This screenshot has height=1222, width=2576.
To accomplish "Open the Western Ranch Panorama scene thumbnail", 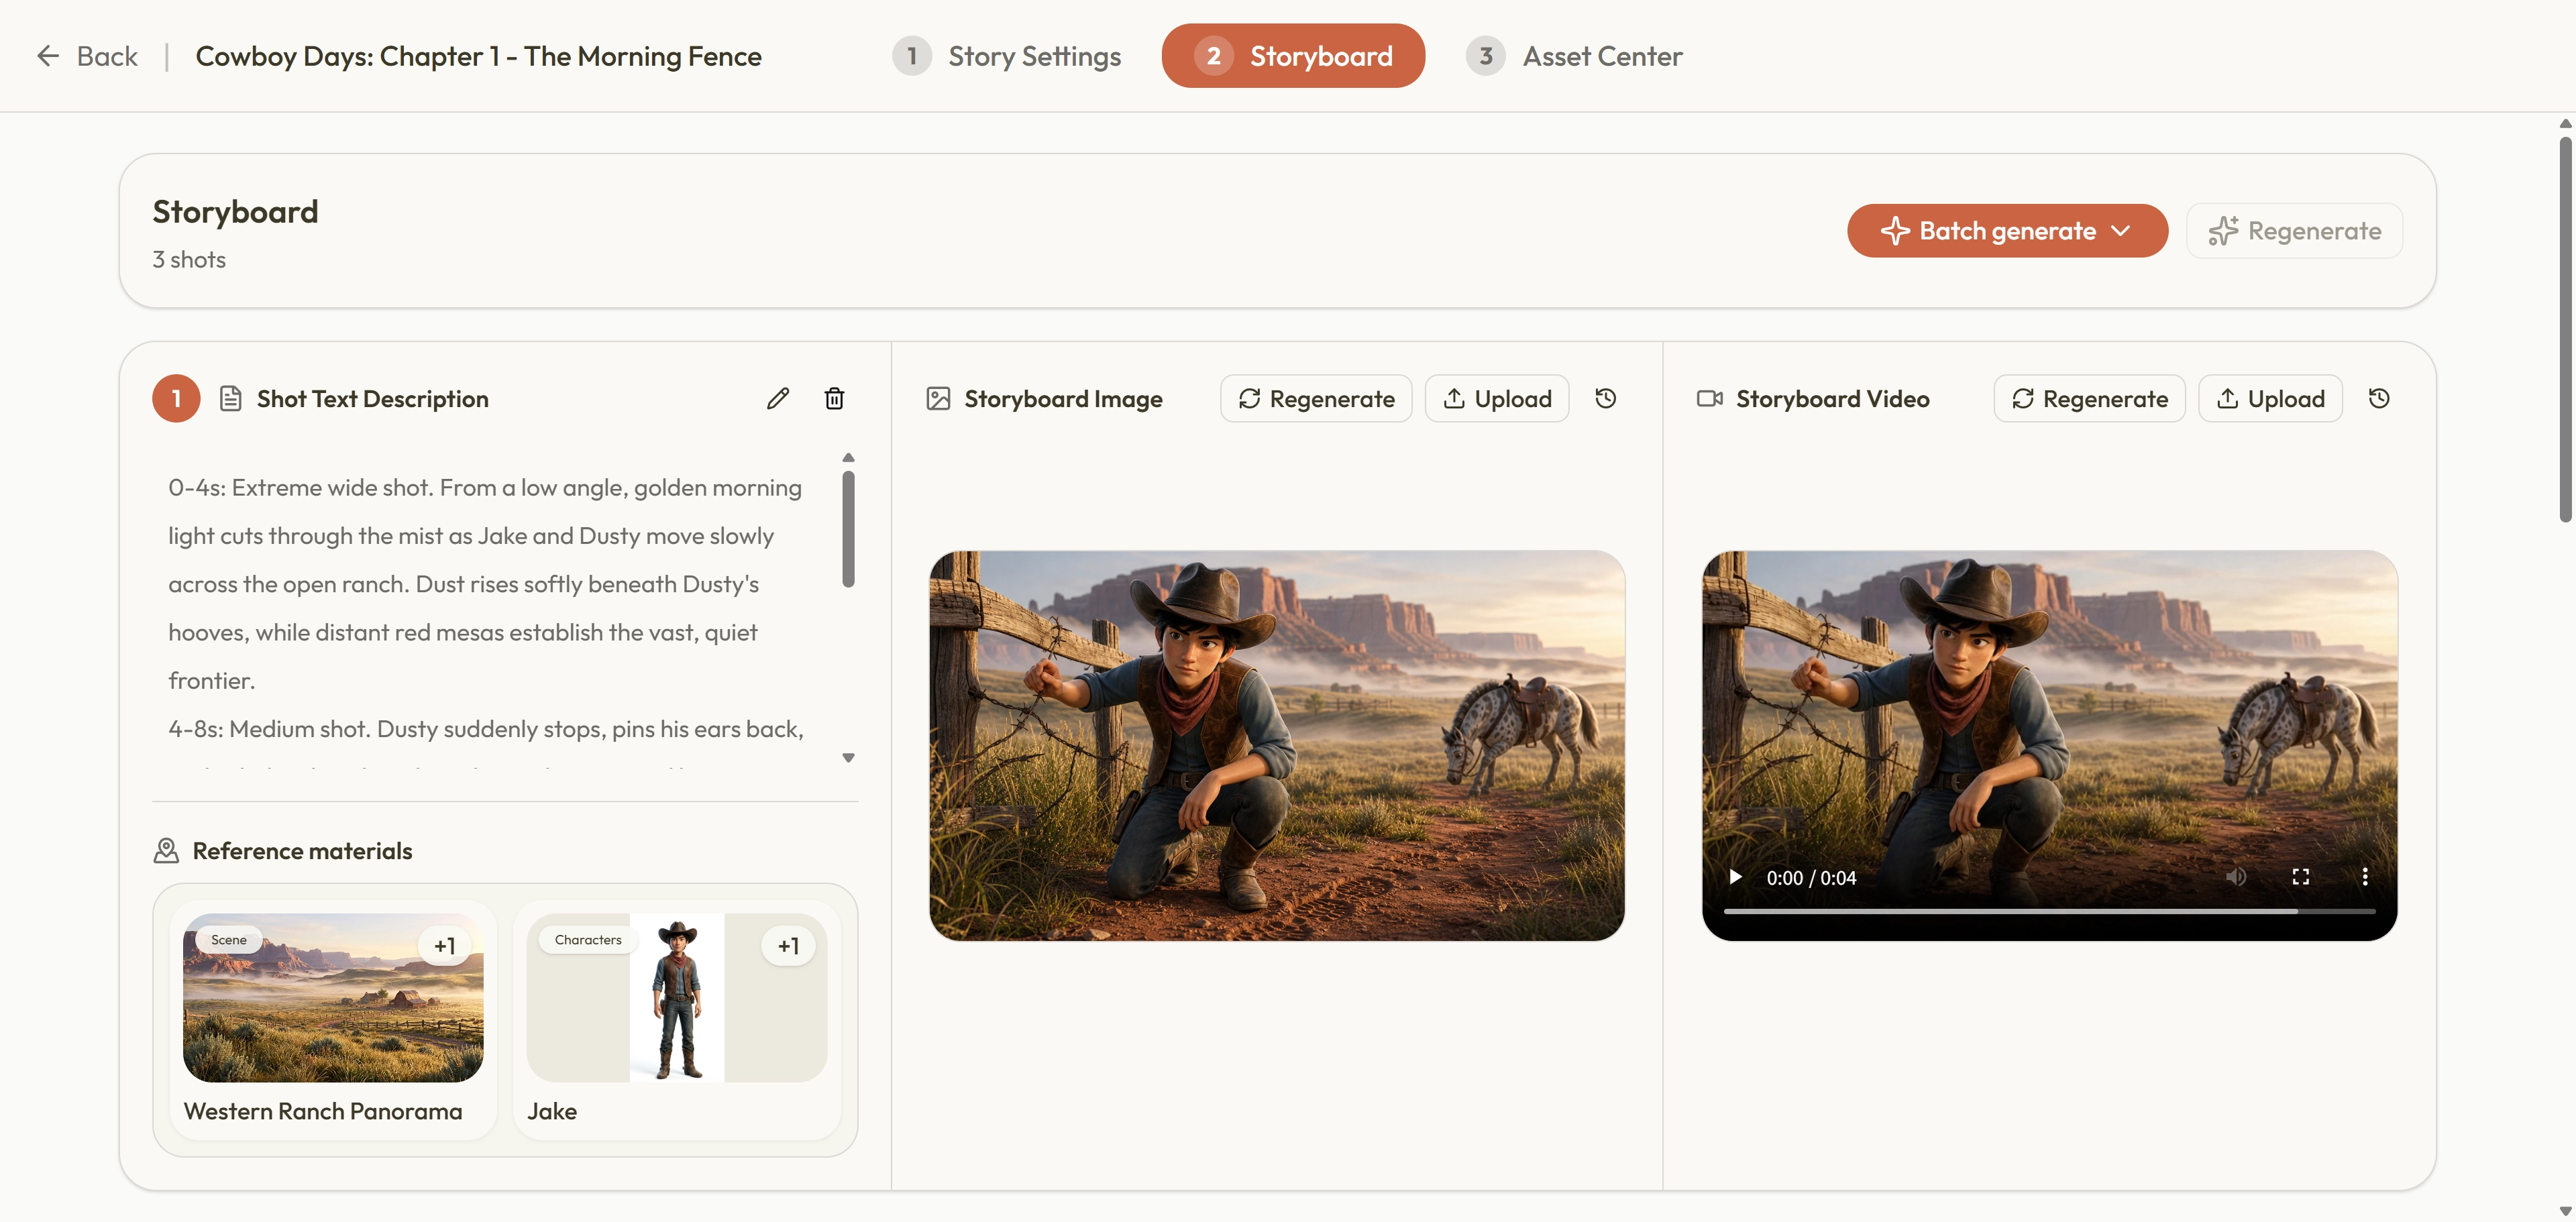I will tap(333, 997).
